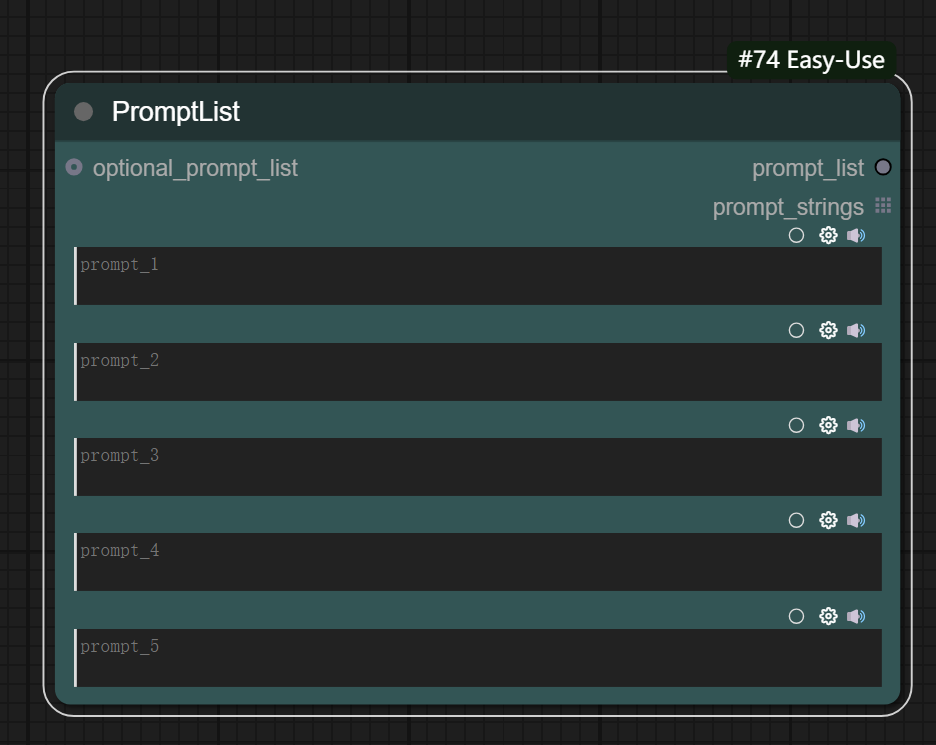
Task: Click the gear icon above prompt_4
Action: tap(828, 520)
